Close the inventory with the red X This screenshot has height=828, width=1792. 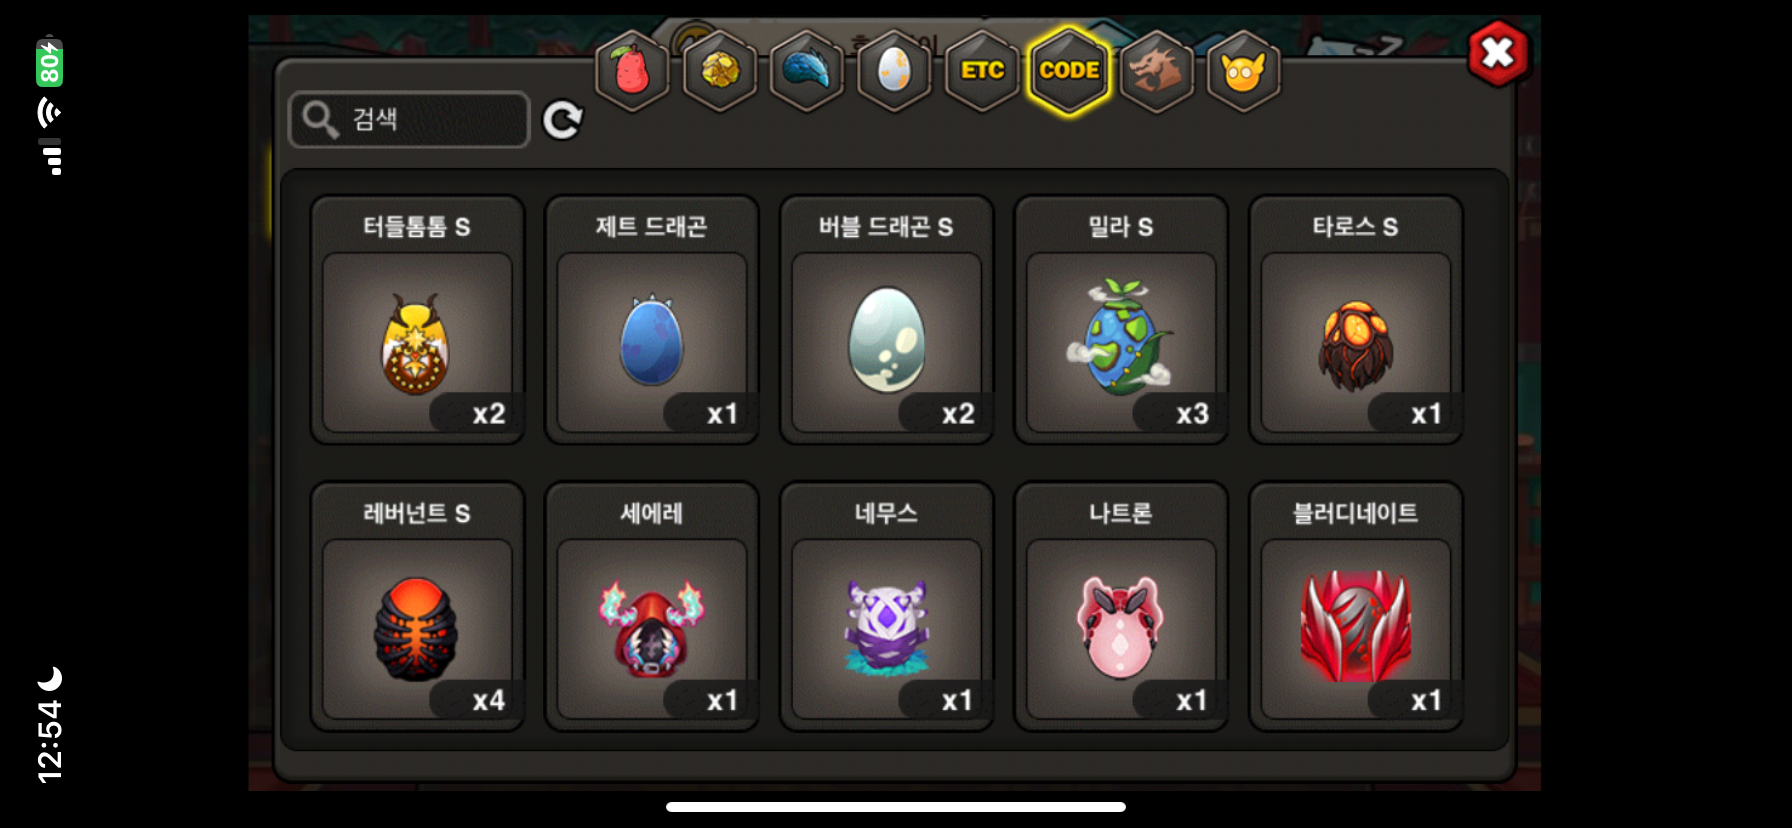[x=1498, y=53]
